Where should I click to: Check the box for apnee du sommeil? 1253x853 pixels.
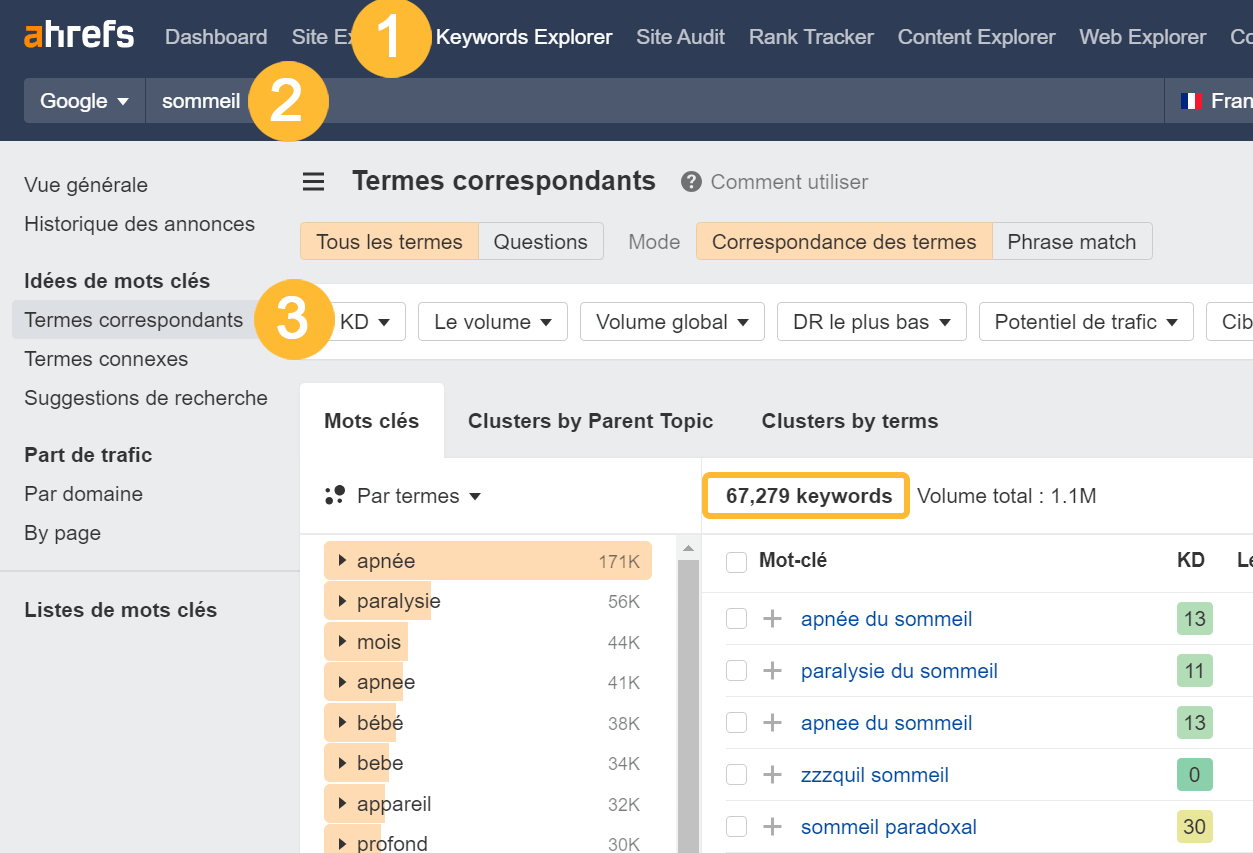click(736, 722)
